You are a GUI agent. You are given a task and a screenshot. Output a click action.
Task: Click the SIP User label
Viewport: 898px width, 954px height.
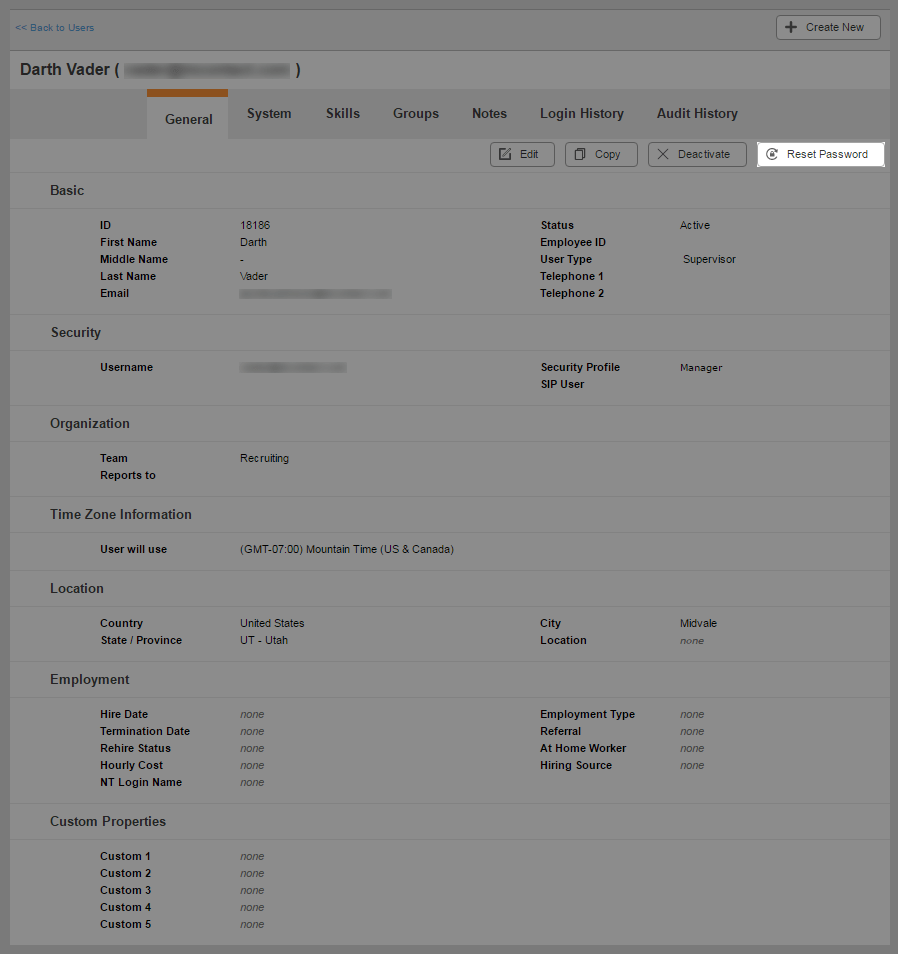point(562,385)
